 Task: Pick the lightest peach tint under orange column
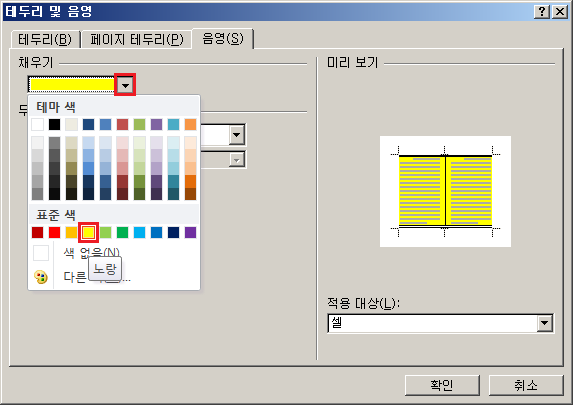190,143
